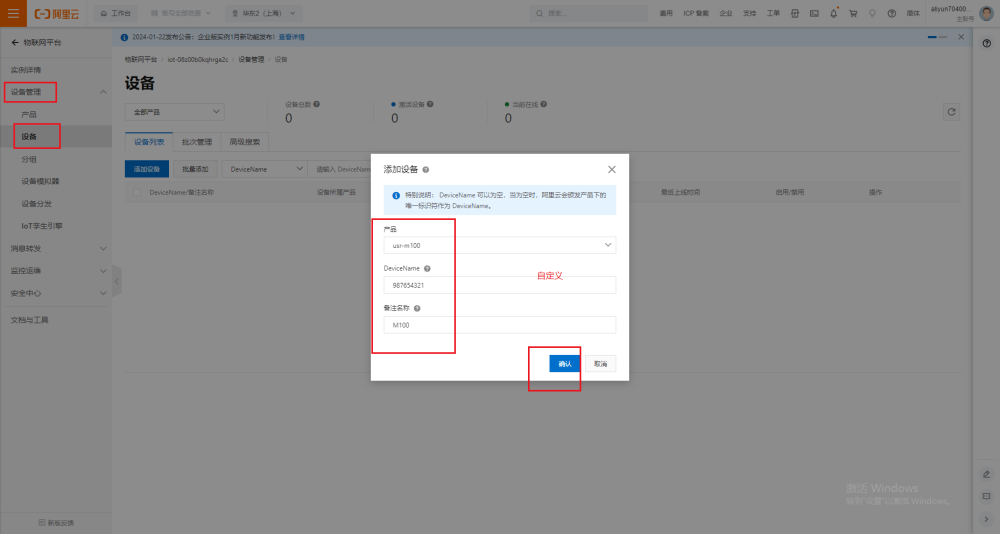
Task: Collapse the 设备管理 sidebar section
Action: click(x=103, y=92)
